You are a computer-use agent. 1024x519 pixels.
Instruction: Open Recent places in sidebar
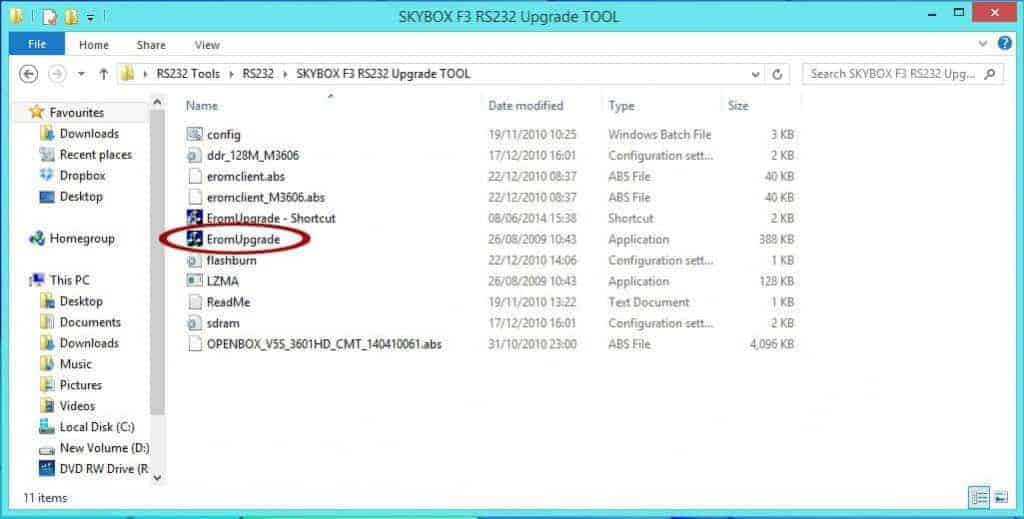click(x=96, y=155)
